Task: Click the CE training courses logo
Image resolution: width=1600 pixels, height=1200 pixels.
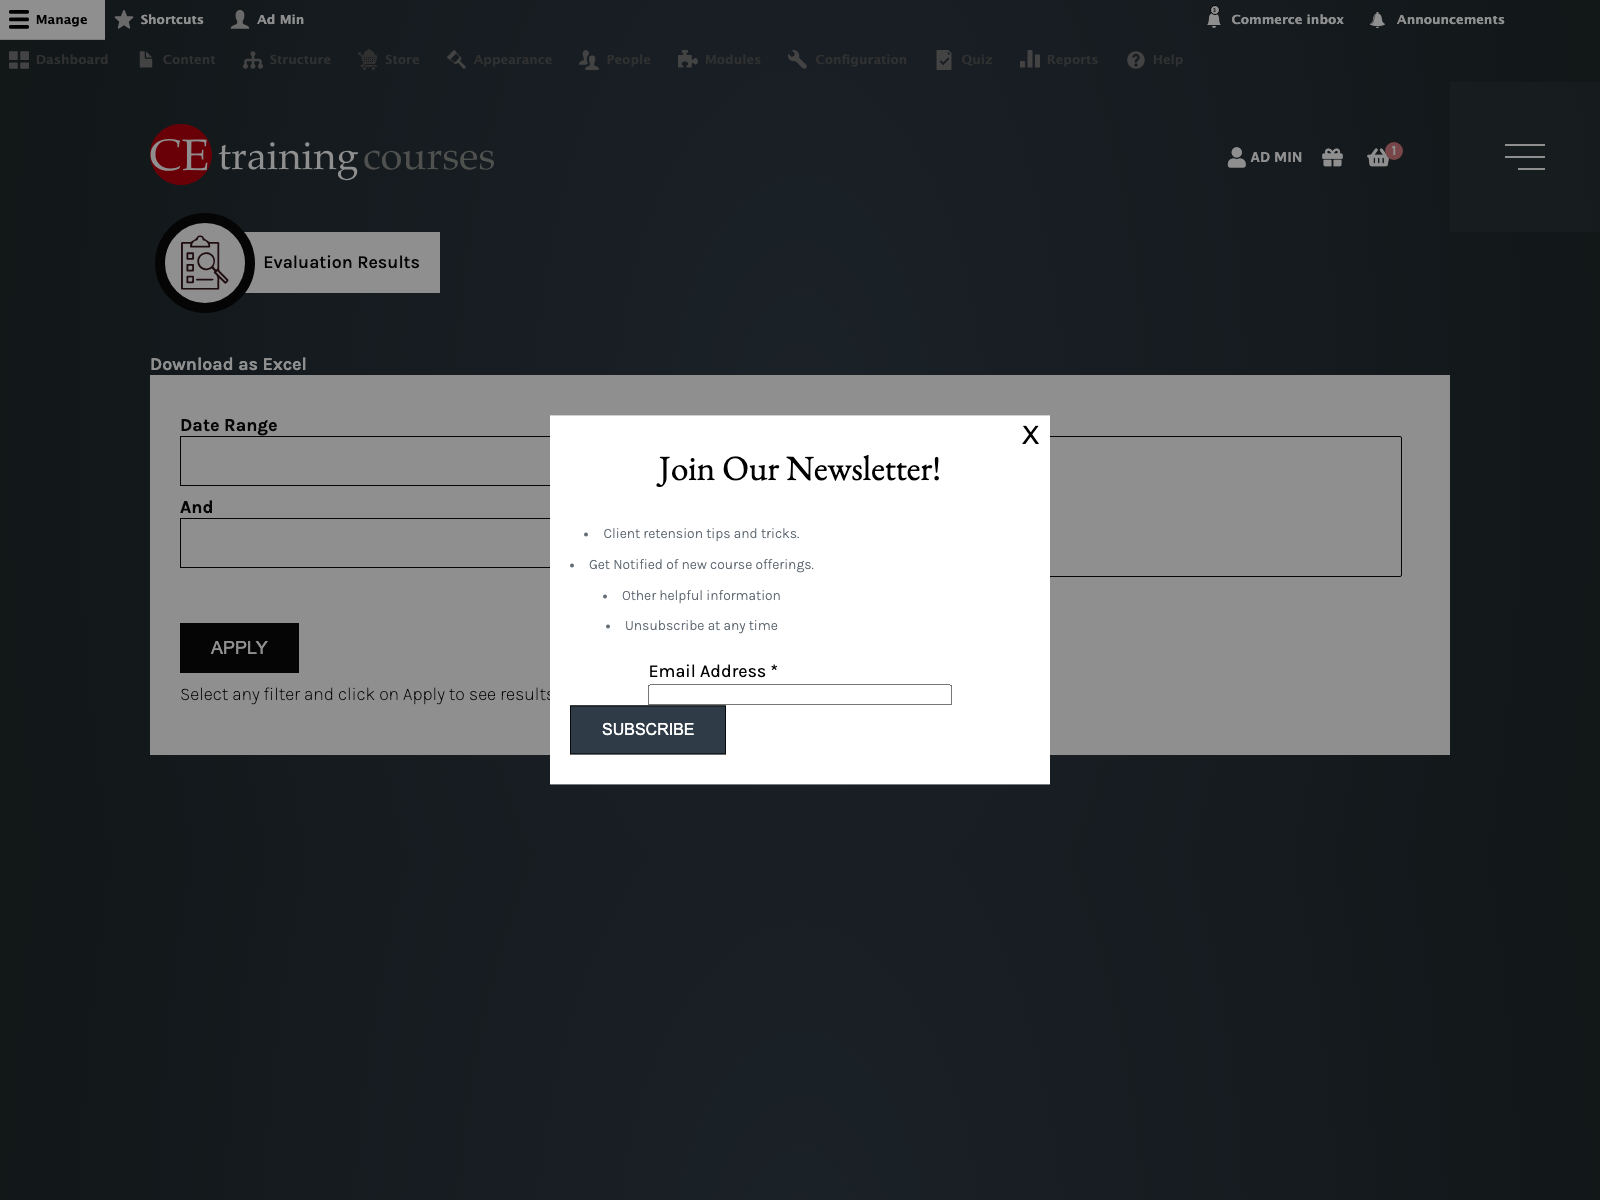Action: click(x=322, y=155)
